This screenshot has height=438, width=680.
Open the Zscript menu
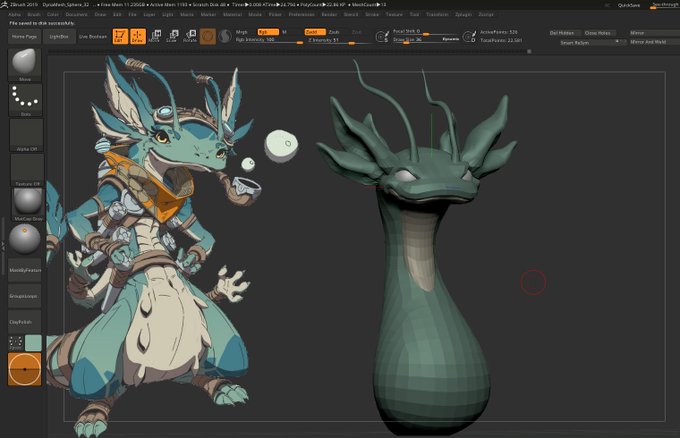[x=486, y=15]
